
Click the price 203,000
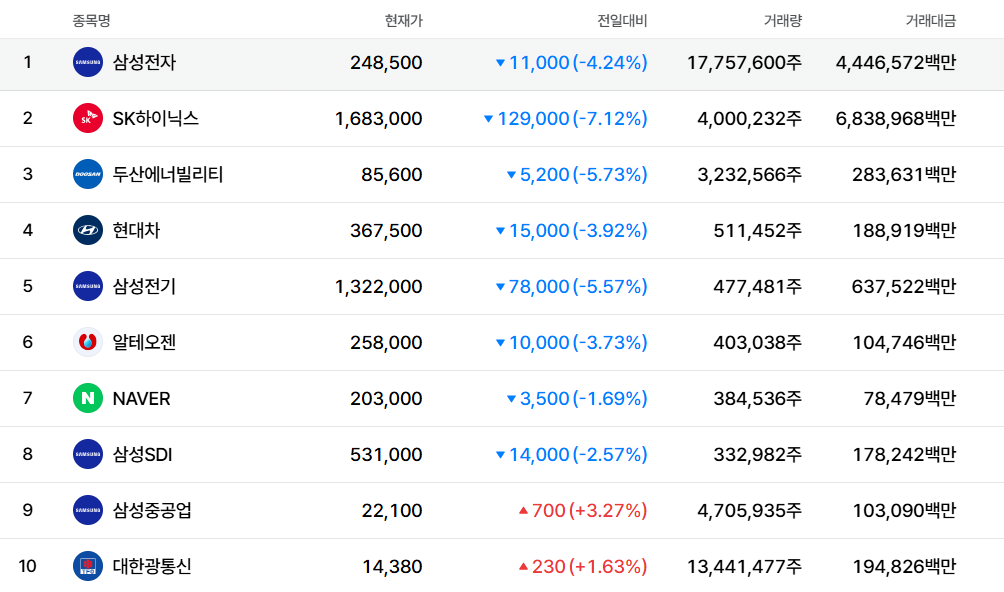[386, 399]
